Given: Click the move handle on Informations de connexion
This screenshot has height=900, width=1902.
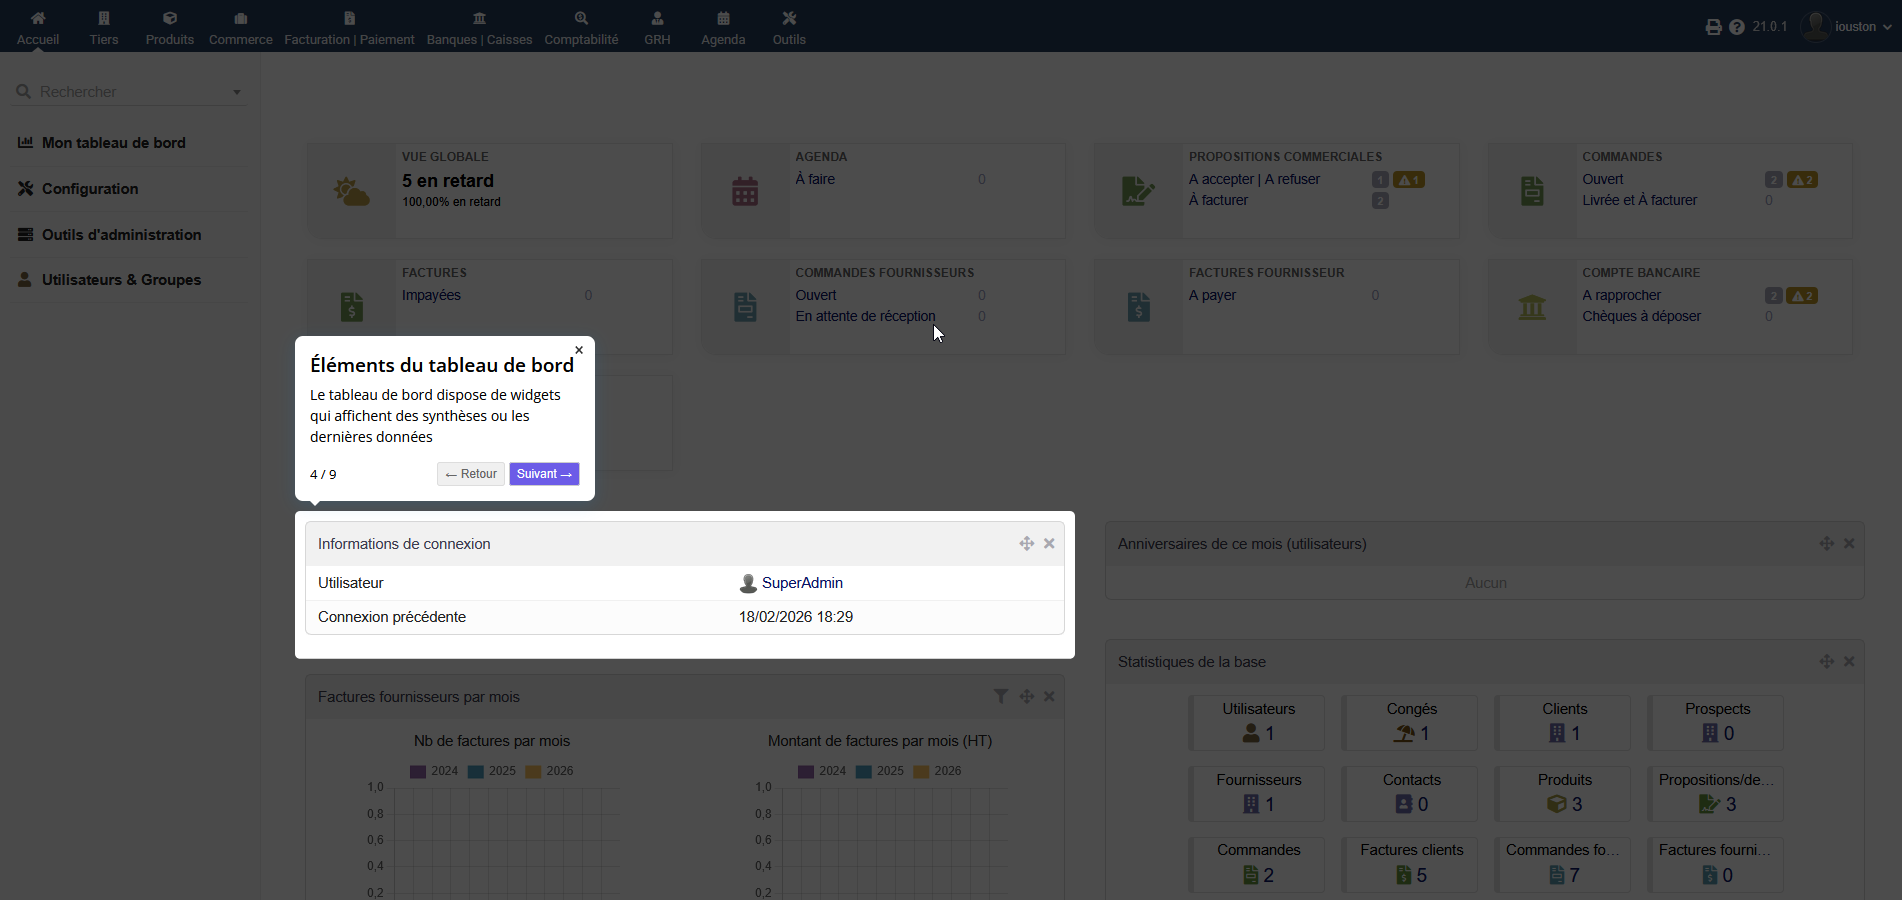Looking at the screenshot, I should [1026, 544].
